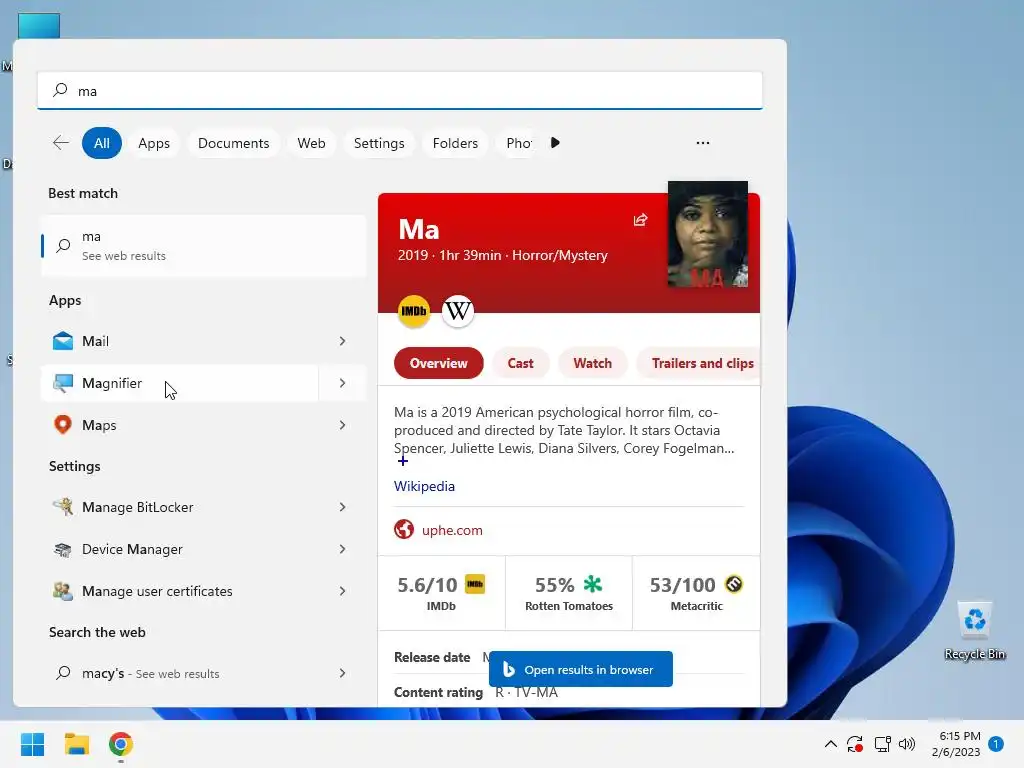The width and height of the screenshot is (1024, 768).
Task: Click the IMDb round icon in the Ma card
Action: (414, 312)
